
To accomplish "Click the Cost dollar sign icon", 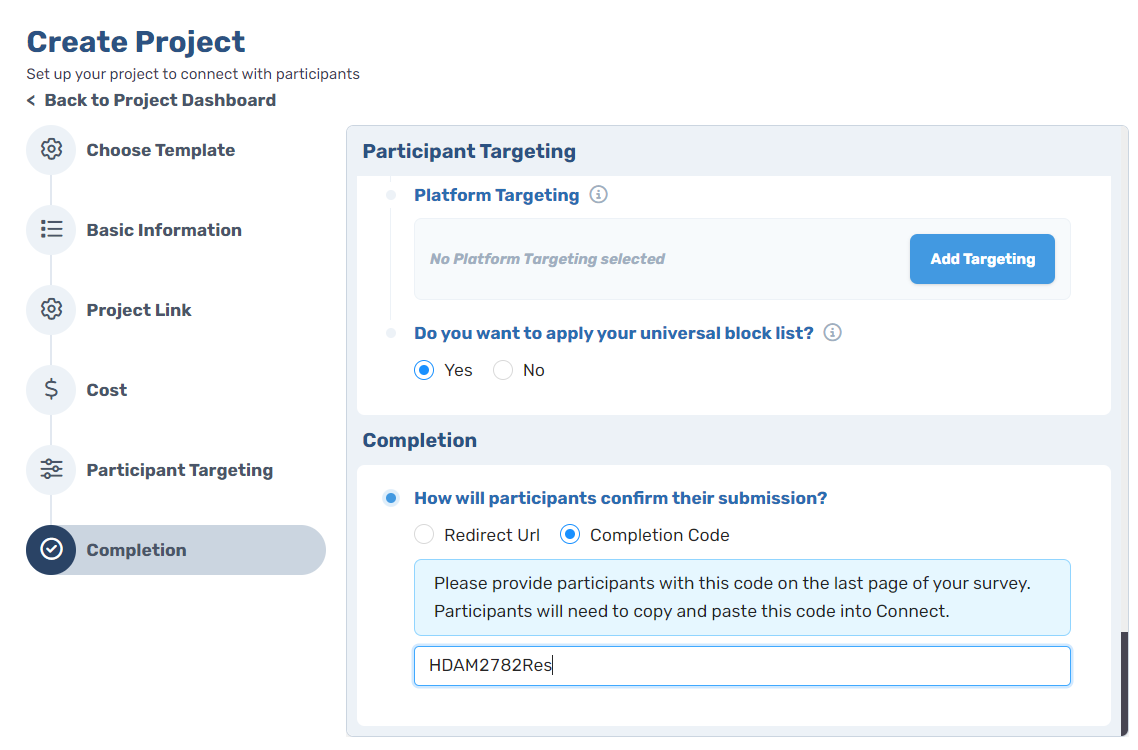I will pyautogui.click(x=50, y=389).
